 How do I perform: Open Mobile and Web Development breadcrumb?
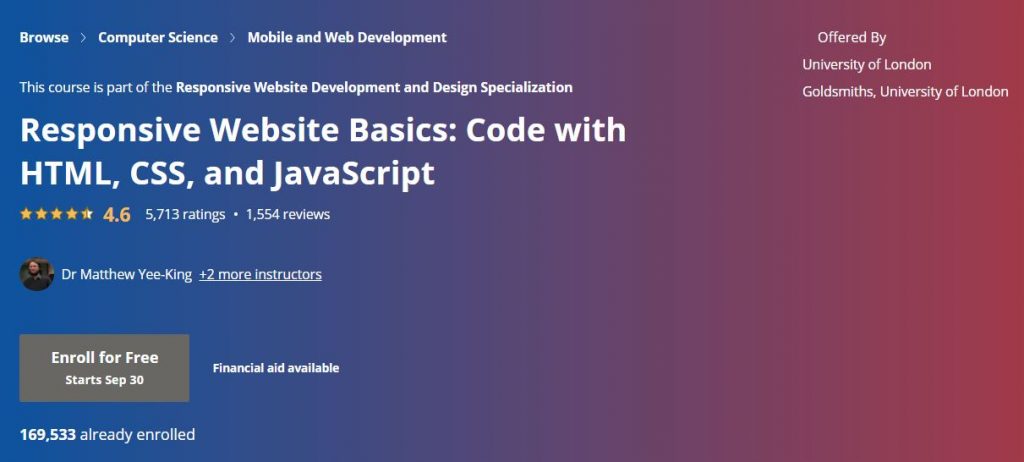tap(347, 37)
